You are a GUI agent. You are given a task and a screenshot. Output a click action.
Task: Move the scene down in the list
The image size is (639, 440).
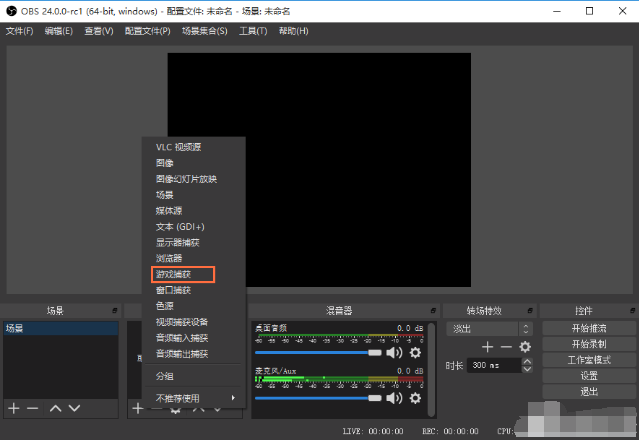click(74, 408)
